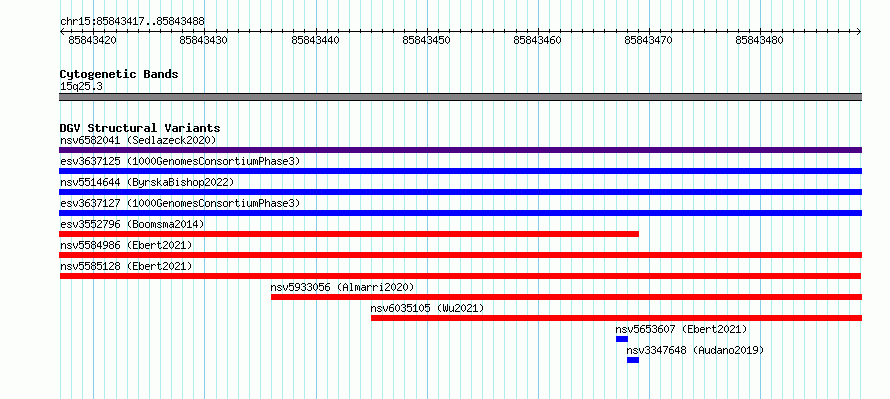The height and width of the screenshot is (399, 890).
Task: Click ruler position 85843450
Action: [x=426, y=40]
